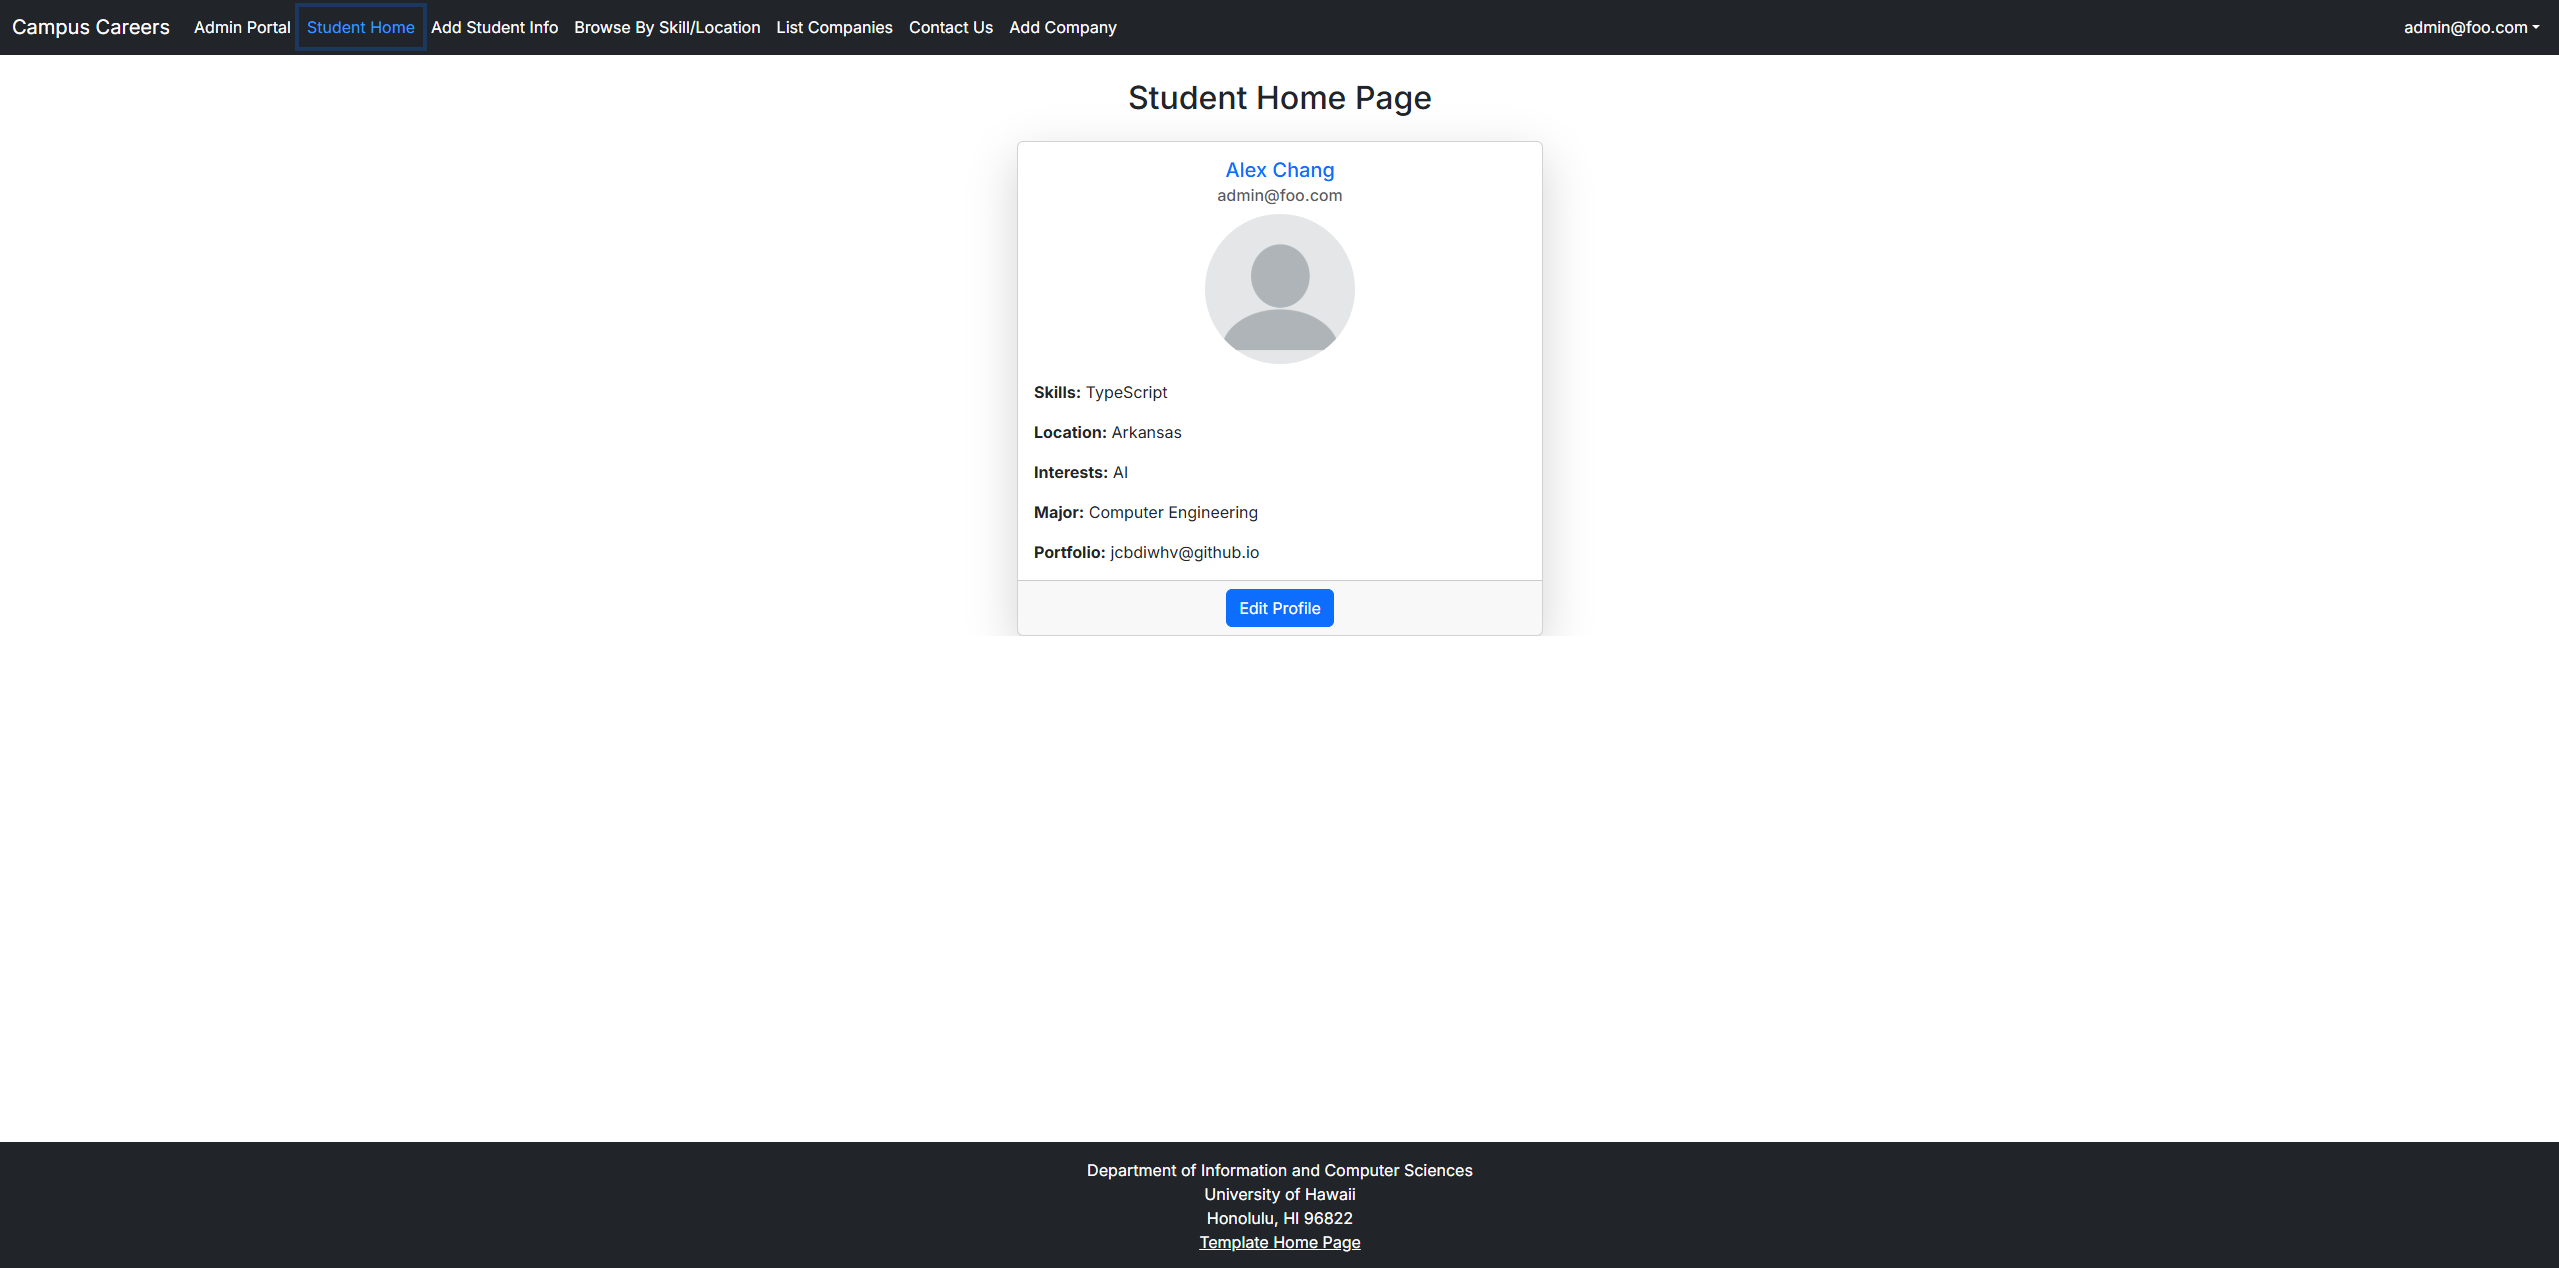Open the Contact Us page
The height and width of the screenshot is (1268, 2559).
point(950,27)
